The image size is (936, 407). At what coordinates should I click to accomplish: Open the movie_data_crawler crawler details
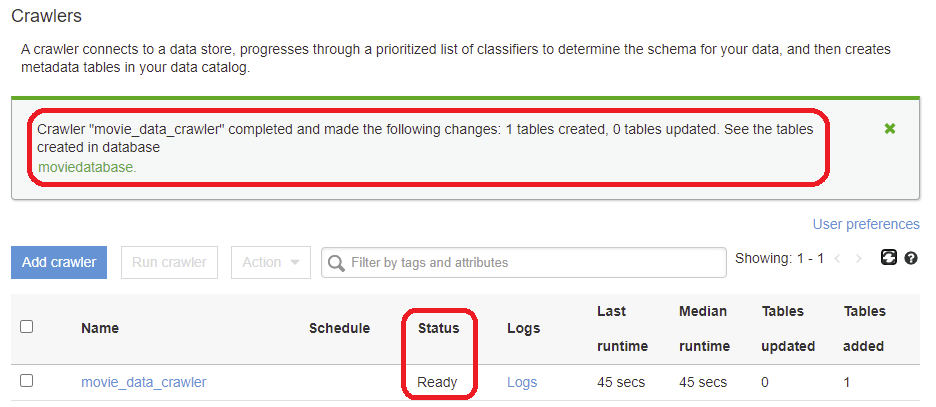144,382
